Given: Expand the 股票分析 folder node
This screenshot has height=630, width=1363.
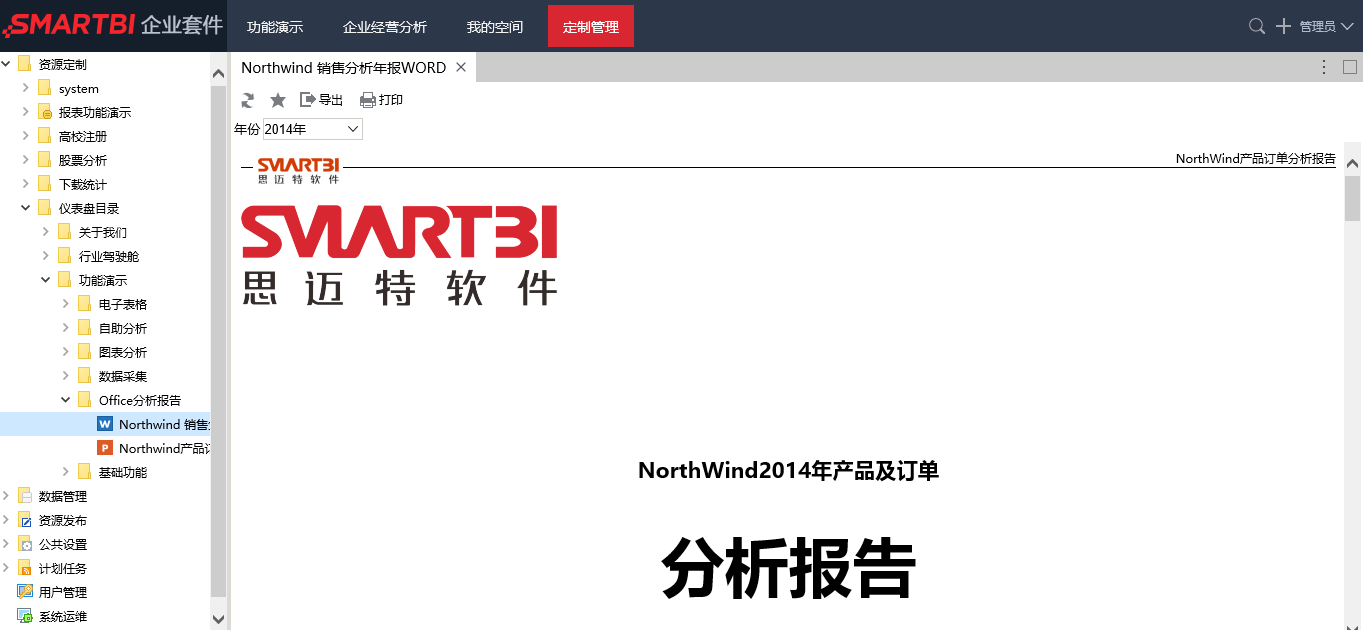Looking at the screenshot, I should tap(26, 160).
